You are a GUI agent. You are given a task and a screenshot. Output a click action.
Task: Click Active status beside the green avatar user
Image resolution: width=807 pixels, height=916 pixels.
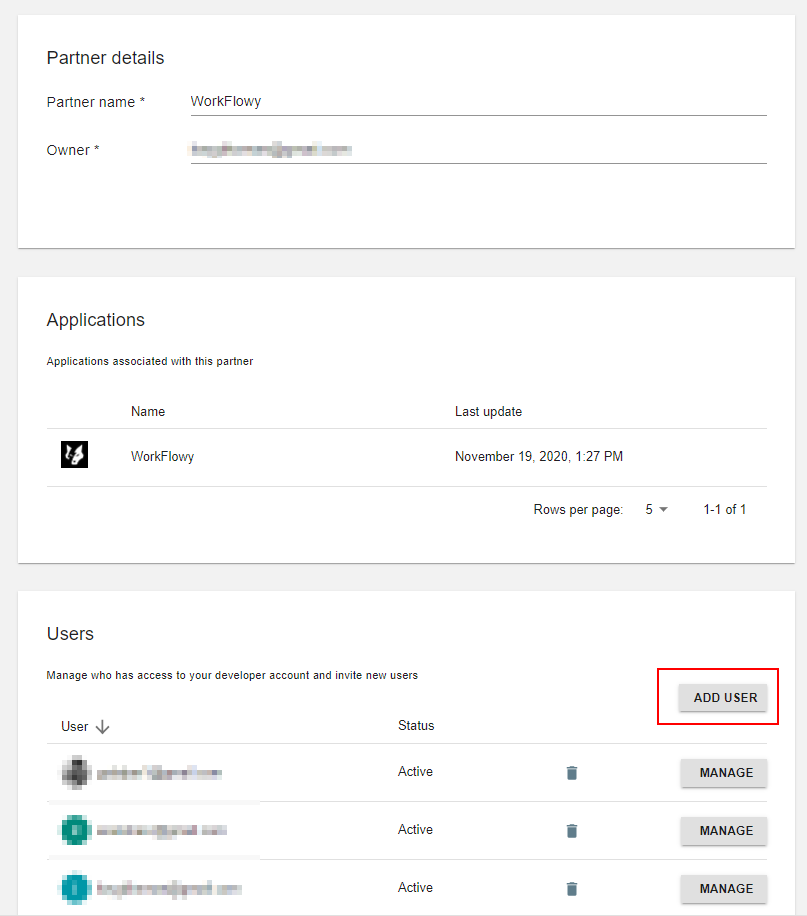tap(415, 830)
